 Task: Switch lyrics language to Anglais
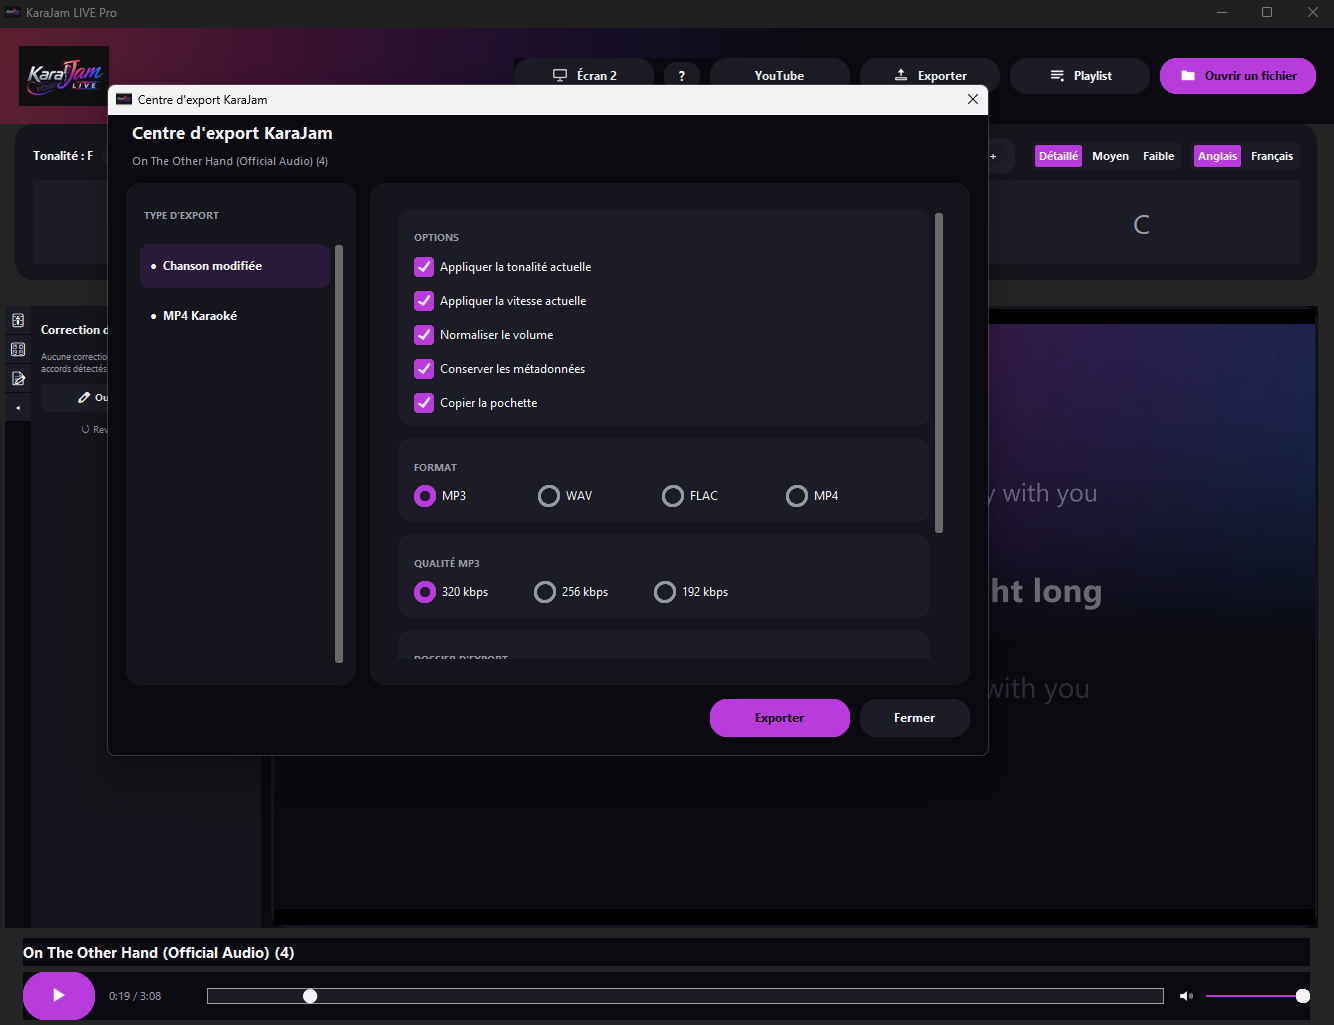tap(1217, 156)
